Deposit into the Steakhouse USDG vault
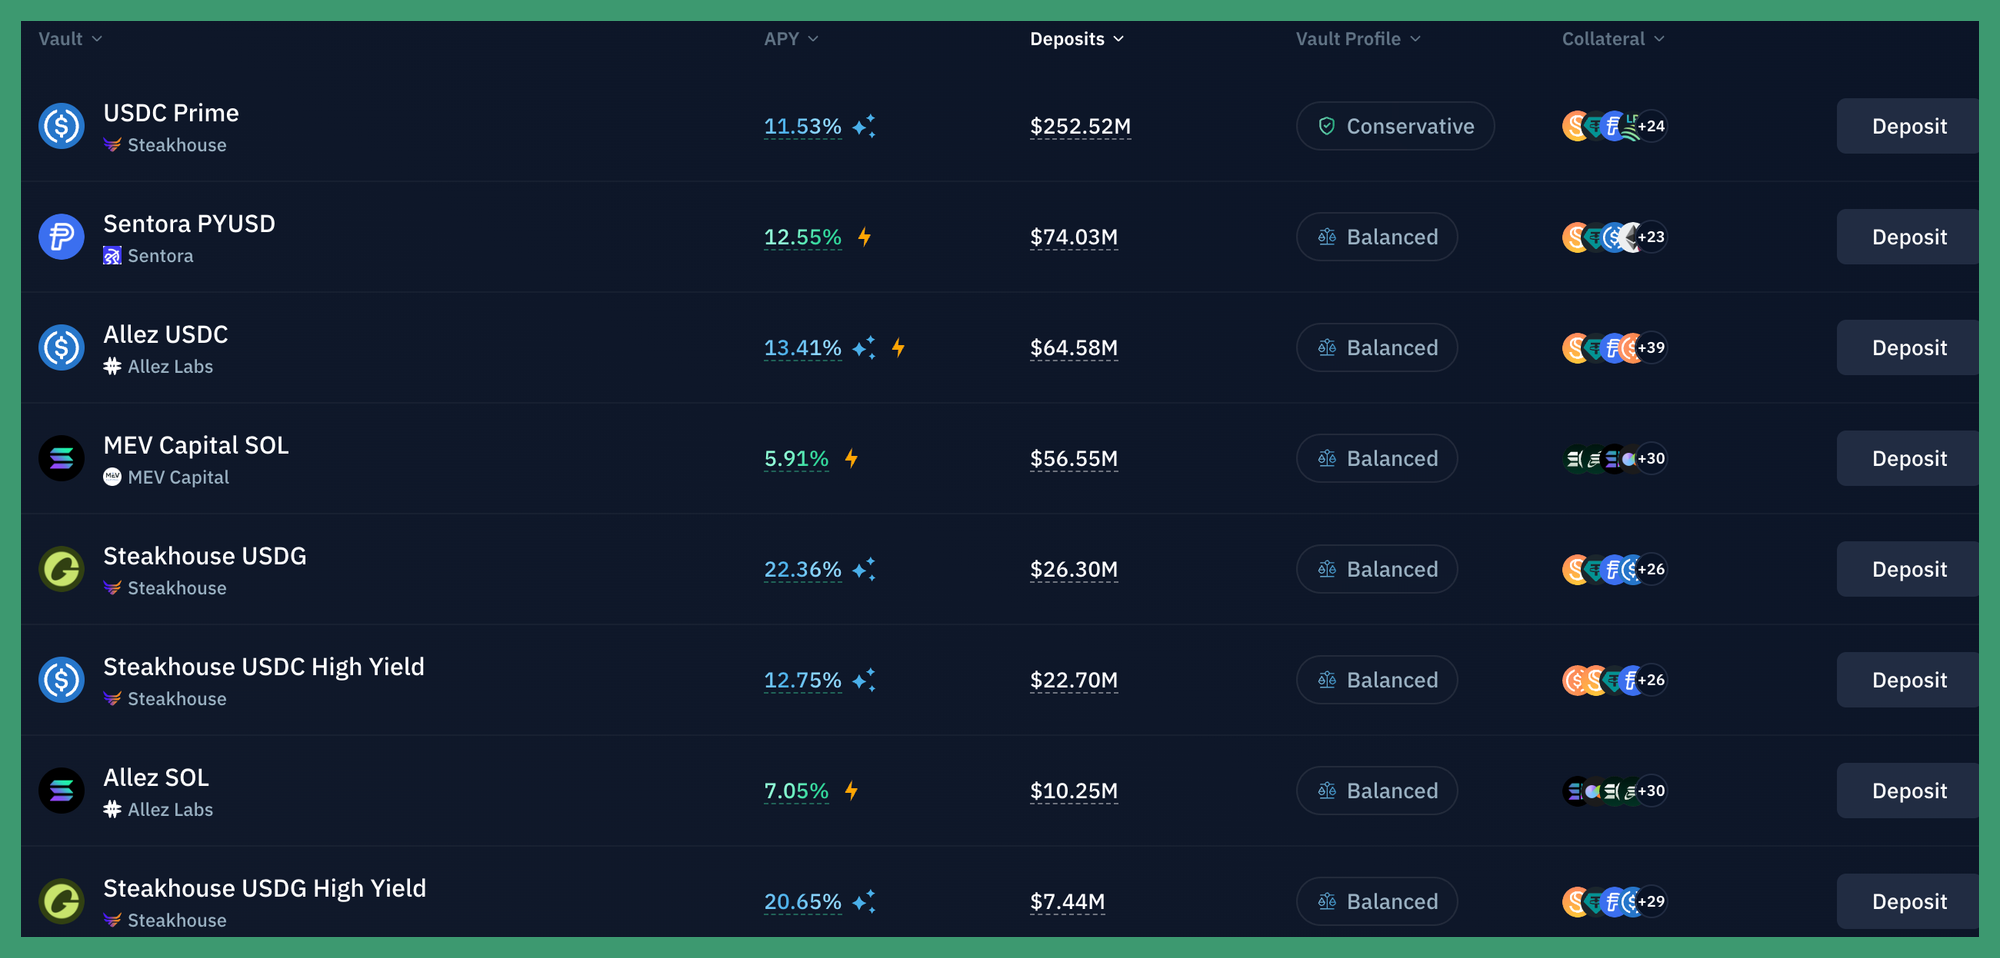This screenshot has width=2000, height=958. pyautogui.click(x=1908, y=569)
